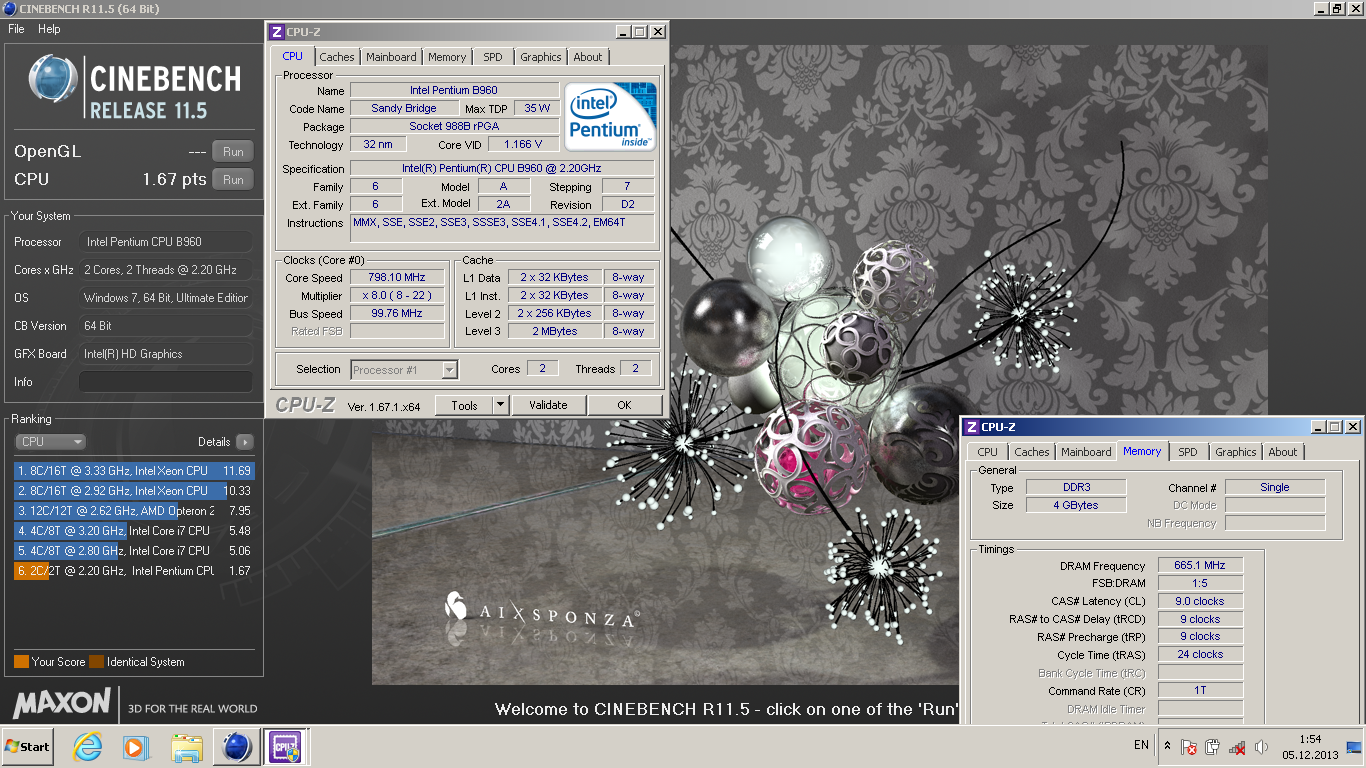The width and height of the screenshot is (1366, 768).
Task: Click the Code Name value Sandy Bridge
Action: [x=404, y=108]
